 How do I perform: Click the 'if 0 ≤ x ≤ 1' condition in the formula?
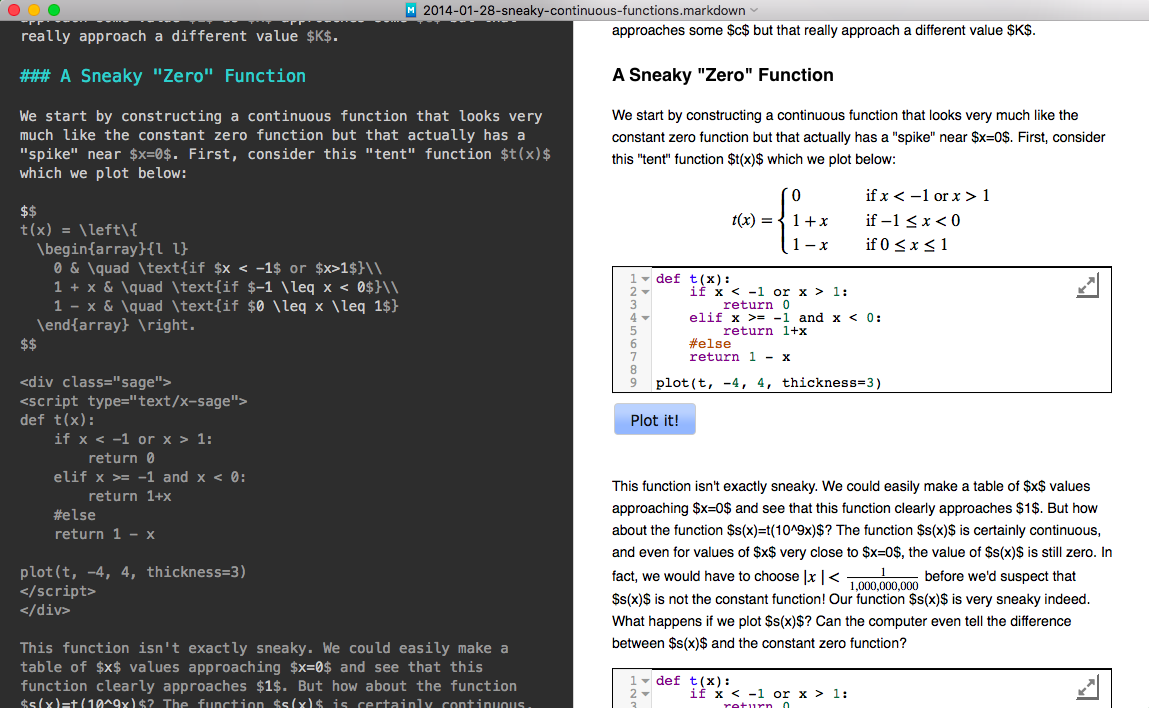click(906, 245)
